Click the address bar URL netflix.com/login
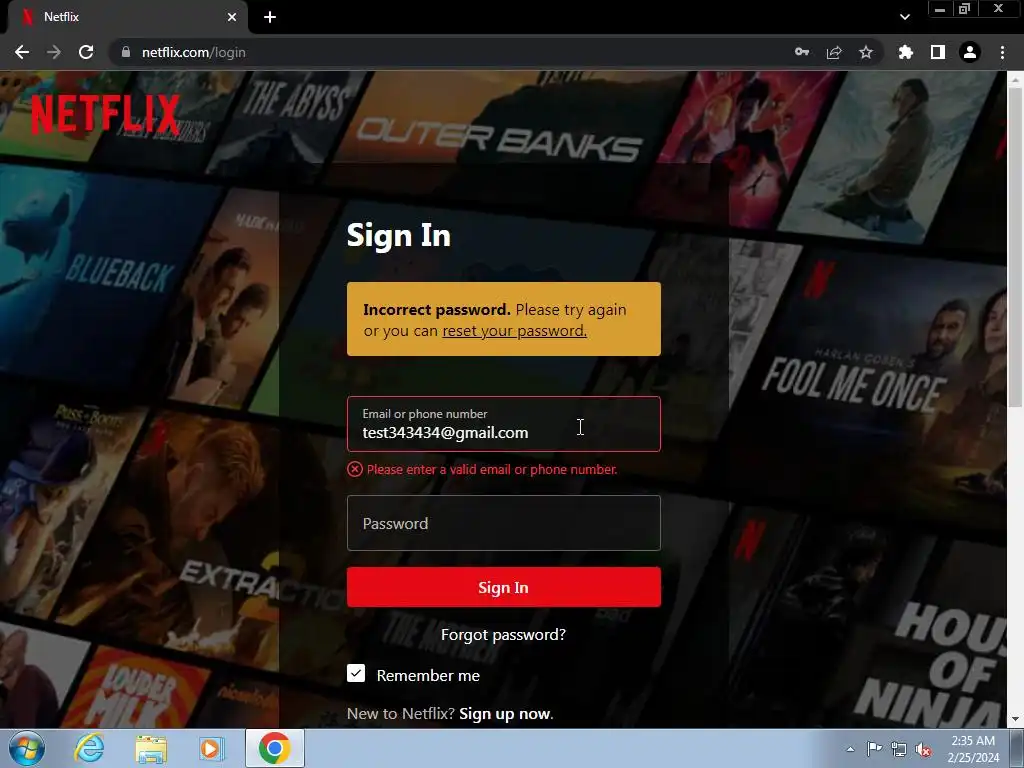The image size is (1024, 768). [x=194, y=52]
